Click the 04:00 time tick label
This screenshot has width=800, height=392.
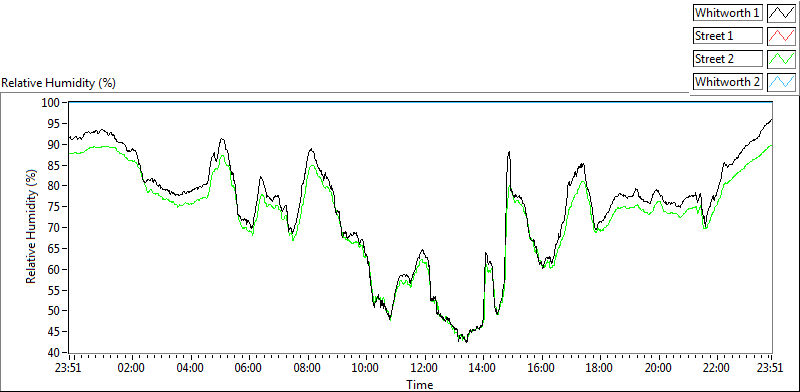click(191, 368)
